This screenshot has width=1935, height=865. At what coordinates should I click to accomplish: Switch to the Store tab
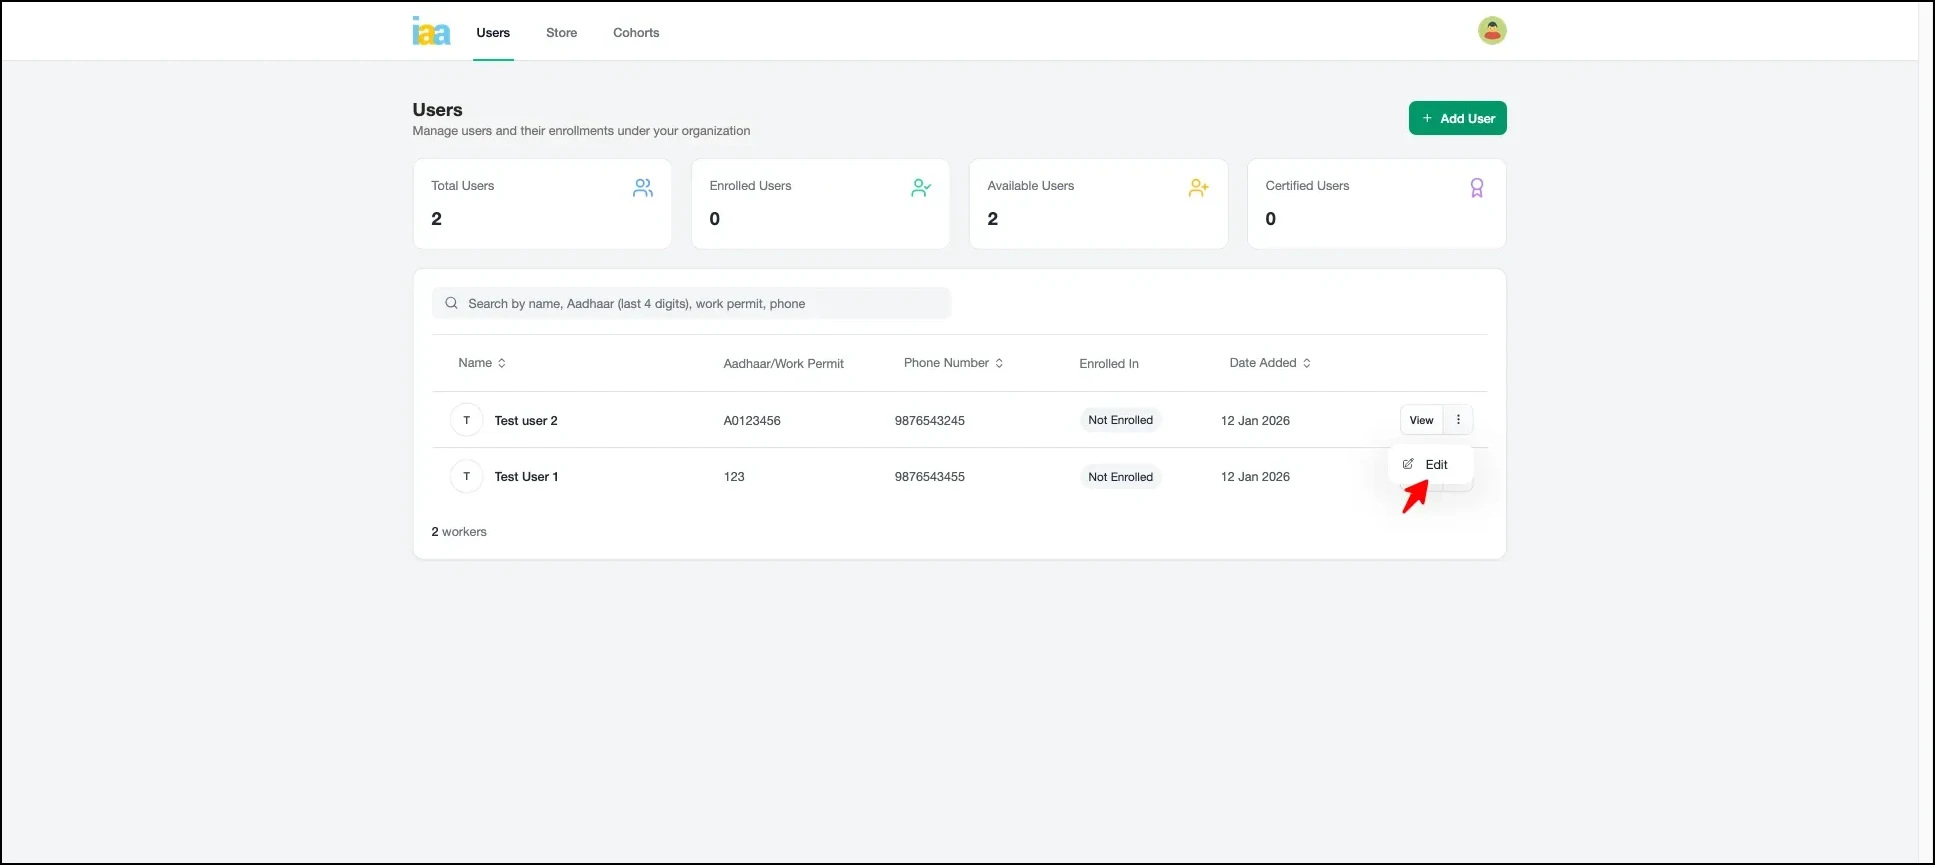561,33
